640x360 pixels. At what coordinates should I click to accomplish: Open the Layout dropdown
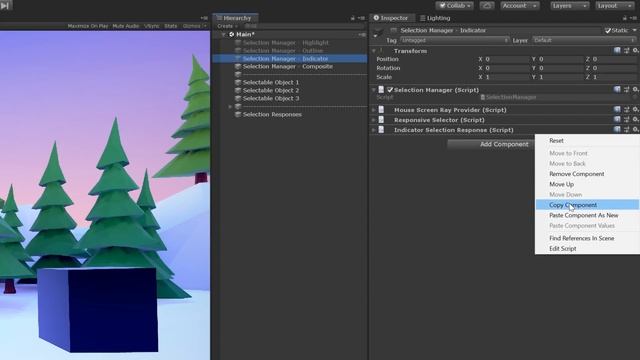[615, 6]
